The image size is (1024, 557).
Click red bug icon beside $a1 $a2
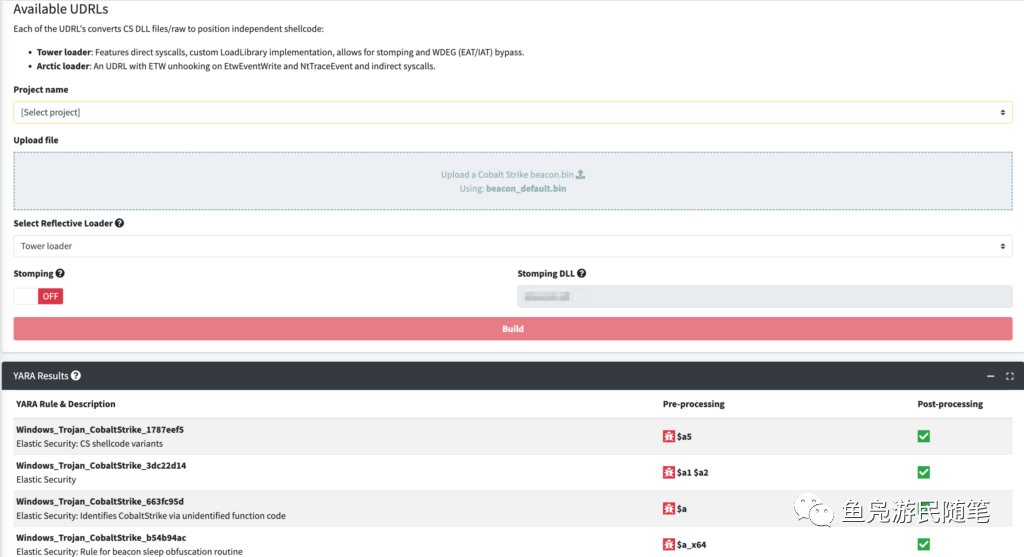(669, 472)
